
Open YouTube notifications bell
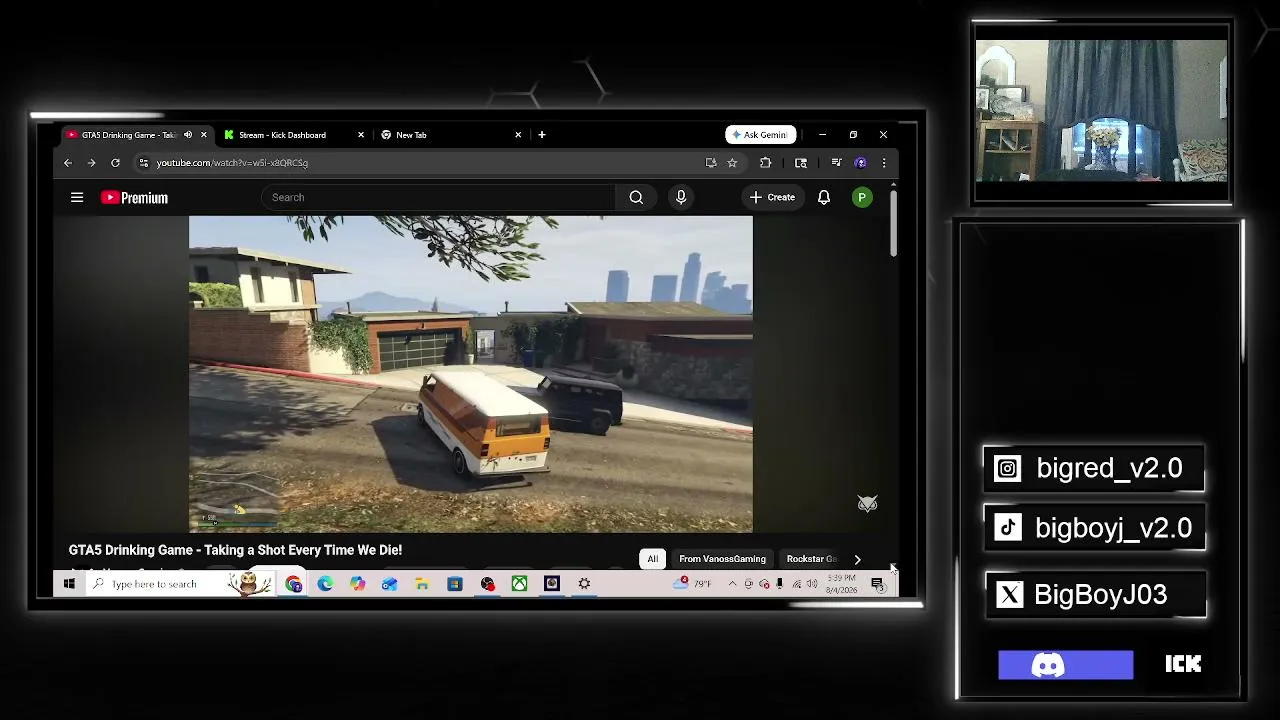coord(824,197)
